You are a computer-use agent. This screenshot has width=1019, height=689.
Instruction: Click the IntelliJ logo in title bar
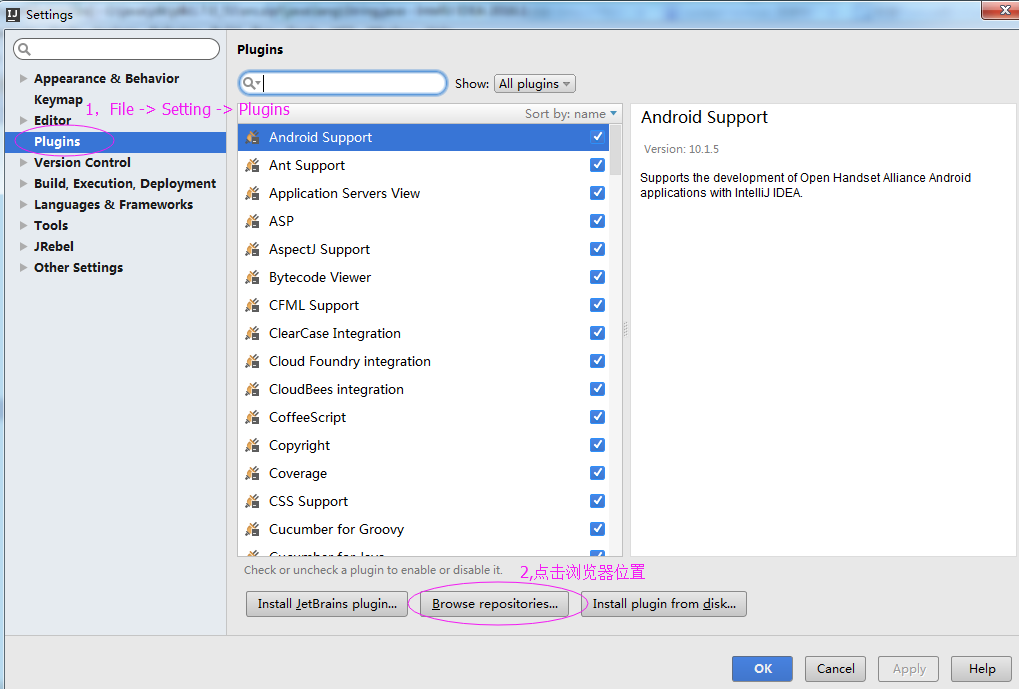pyautogui.click(x=12, y=14)
